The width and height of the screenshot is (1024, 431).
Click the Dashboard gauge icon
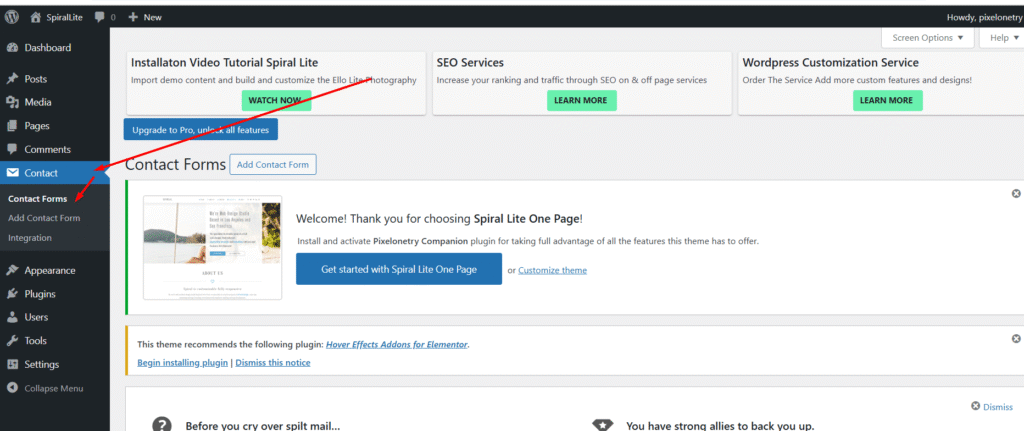tap(12, 48)
